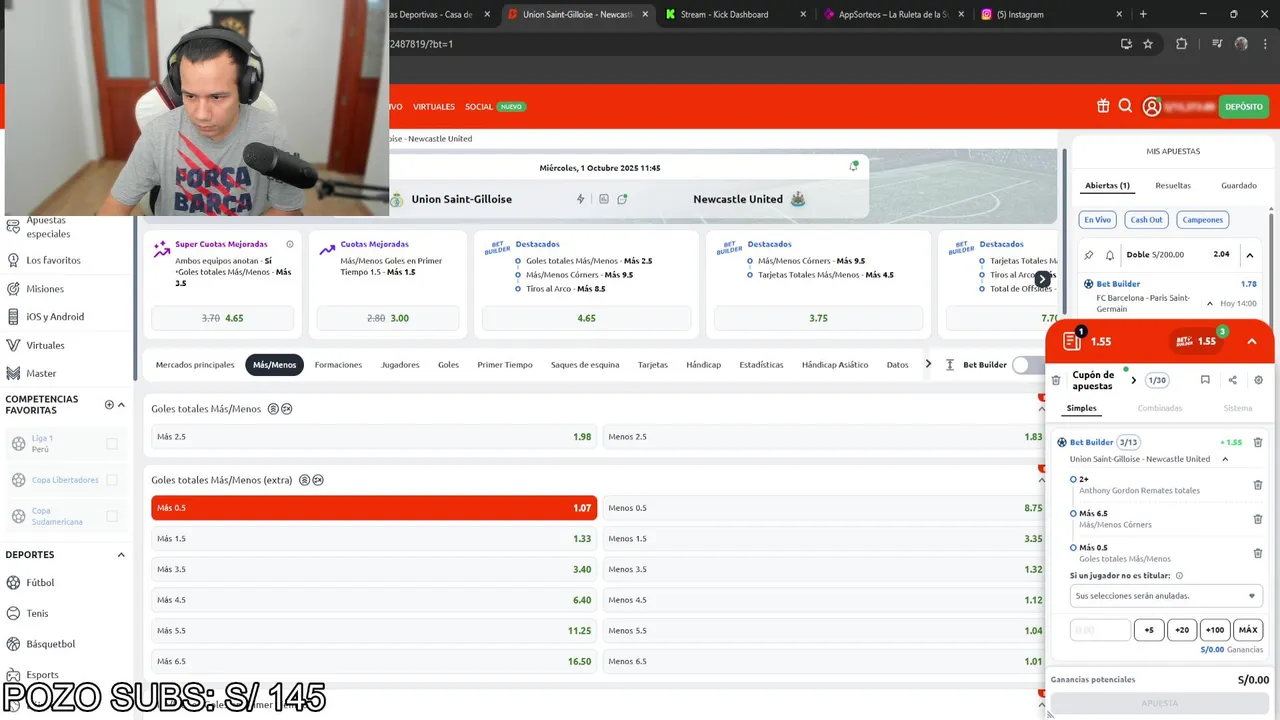This screenshot has width=1280, height=720.
Task: Bookmark page with Chrome star icon
Action: (x=1148, y=44)
